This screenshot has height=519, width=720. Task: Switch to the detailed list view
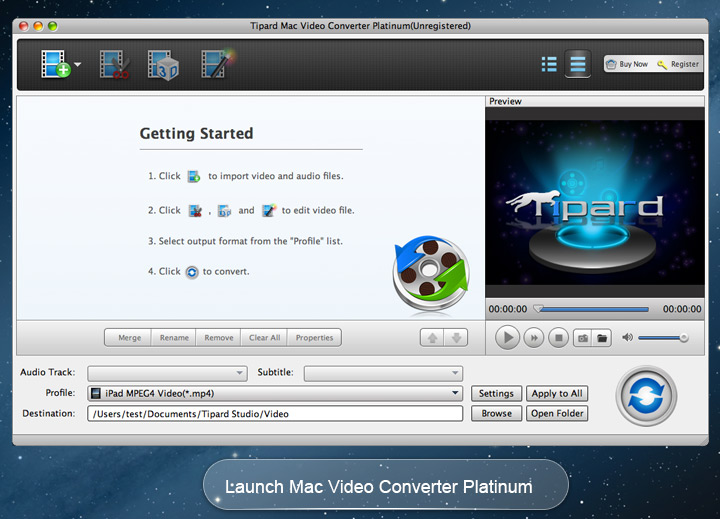[549, 64]
